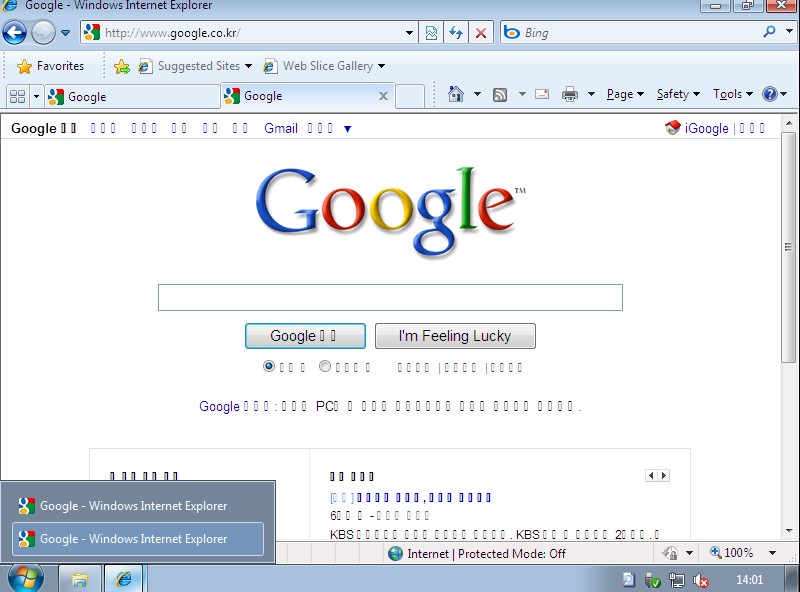This screenshot has width=800, height=592.
Task: Select the first selected radio button
Action: [269, 366]
